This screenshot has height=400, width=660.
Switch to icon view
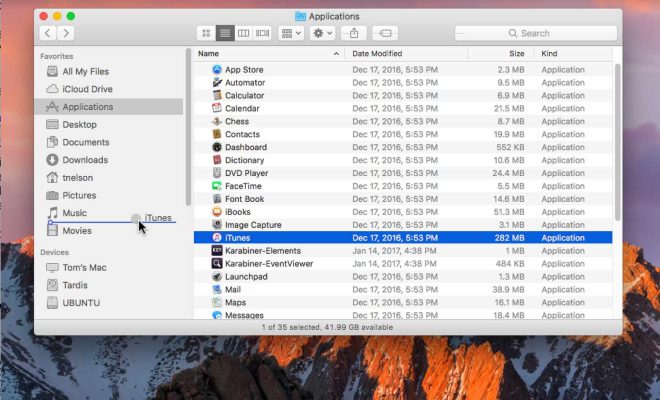206,33
